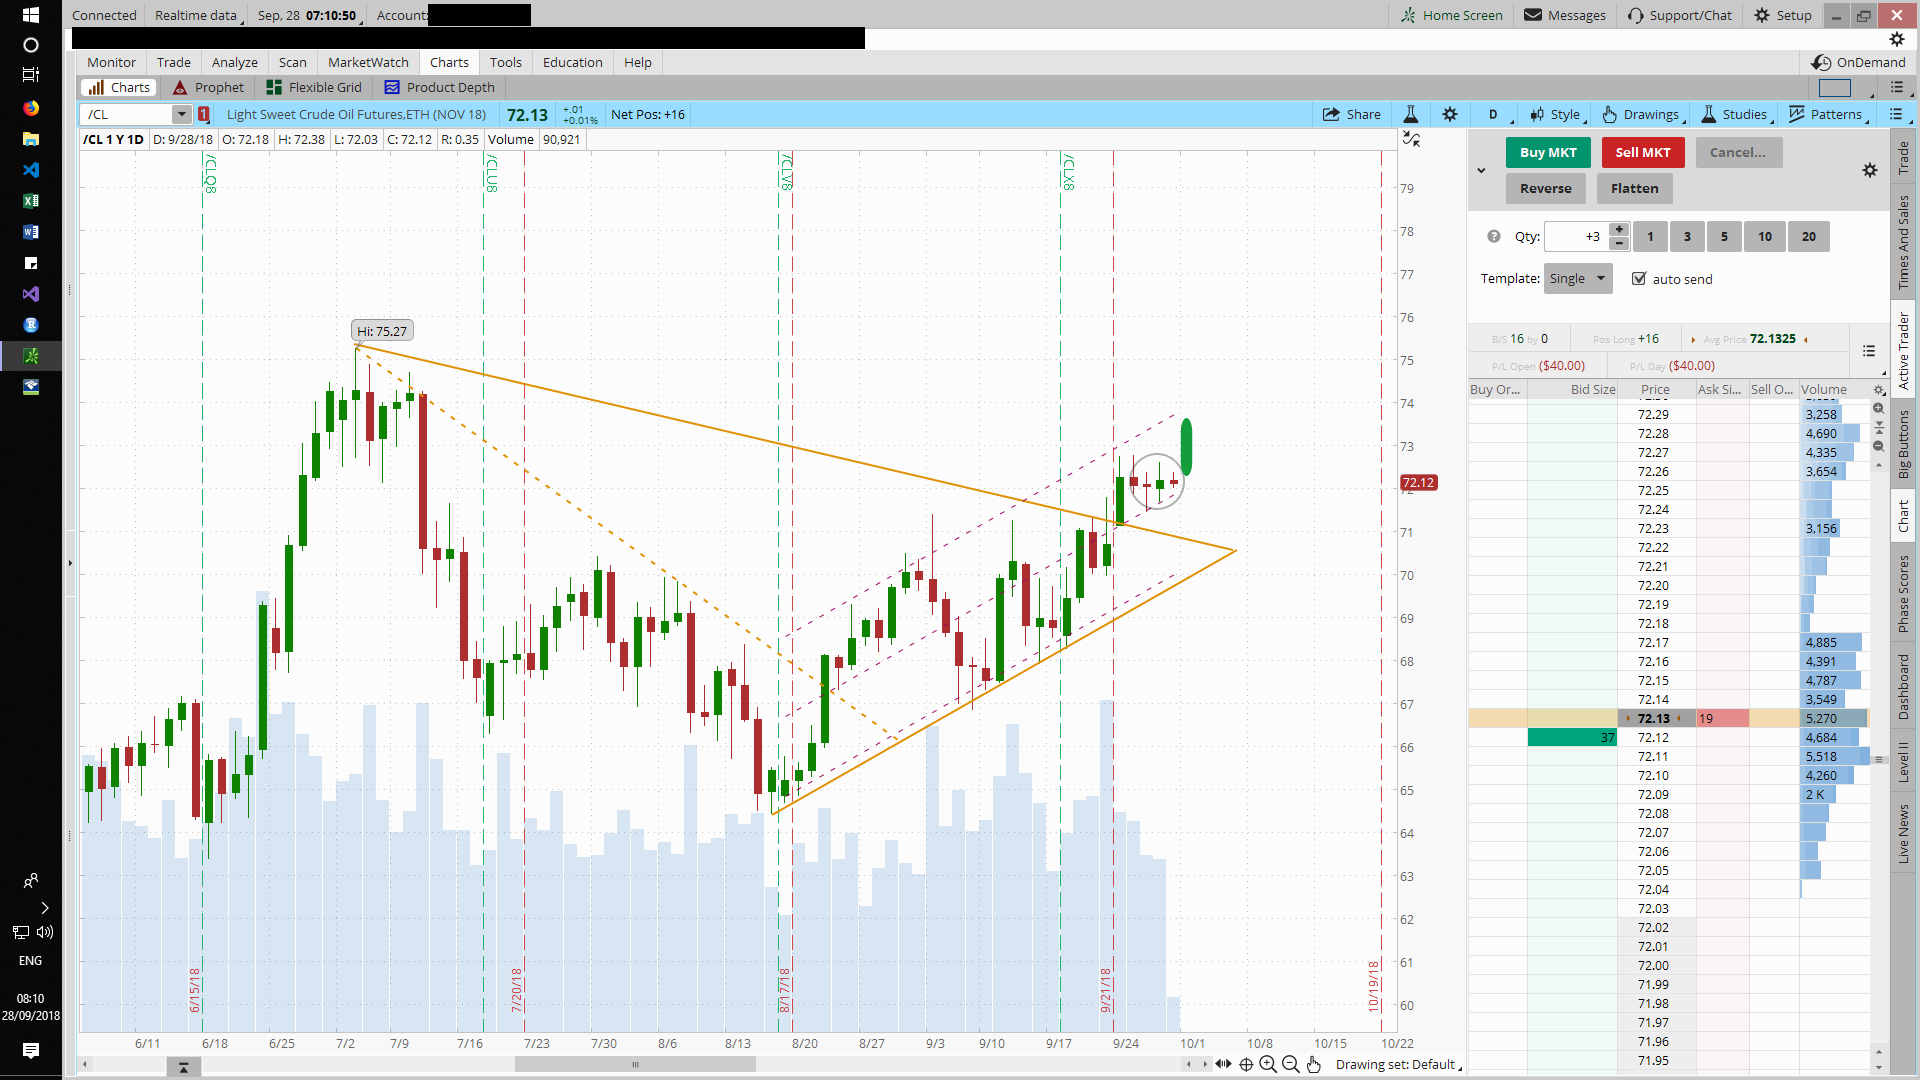Open the MarketWatch main tab
Image resolution: width=1920 pixels, height=1080 pixels.
coord(368,62)
